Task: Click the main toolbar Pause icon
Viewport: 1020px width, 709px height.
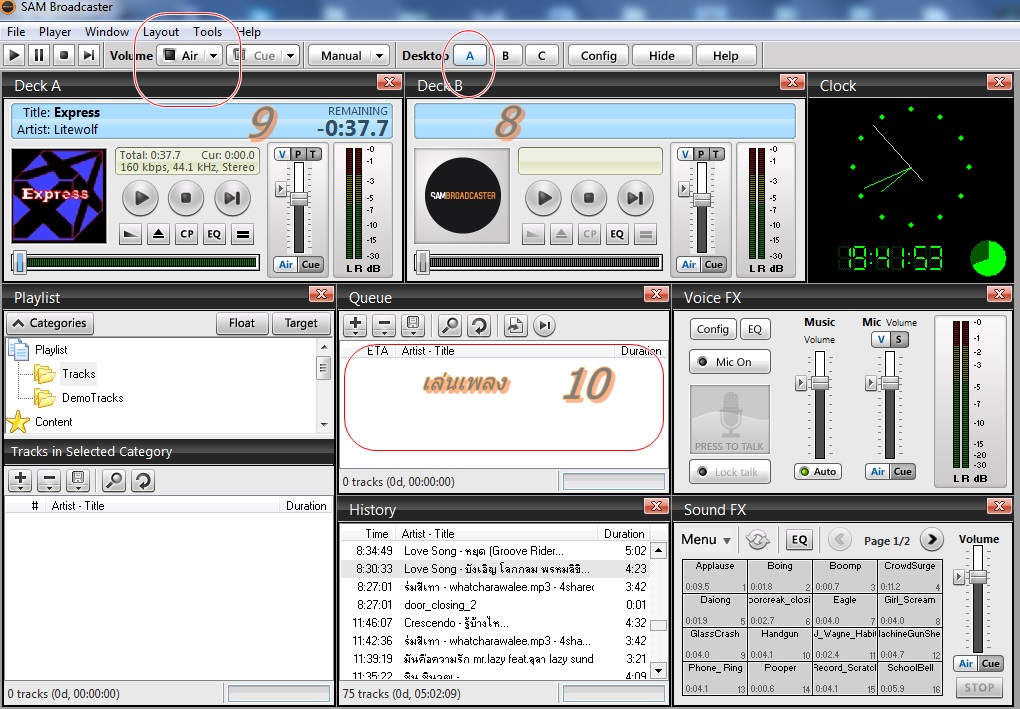Action: pyautogui.click(x=39, y=55)
